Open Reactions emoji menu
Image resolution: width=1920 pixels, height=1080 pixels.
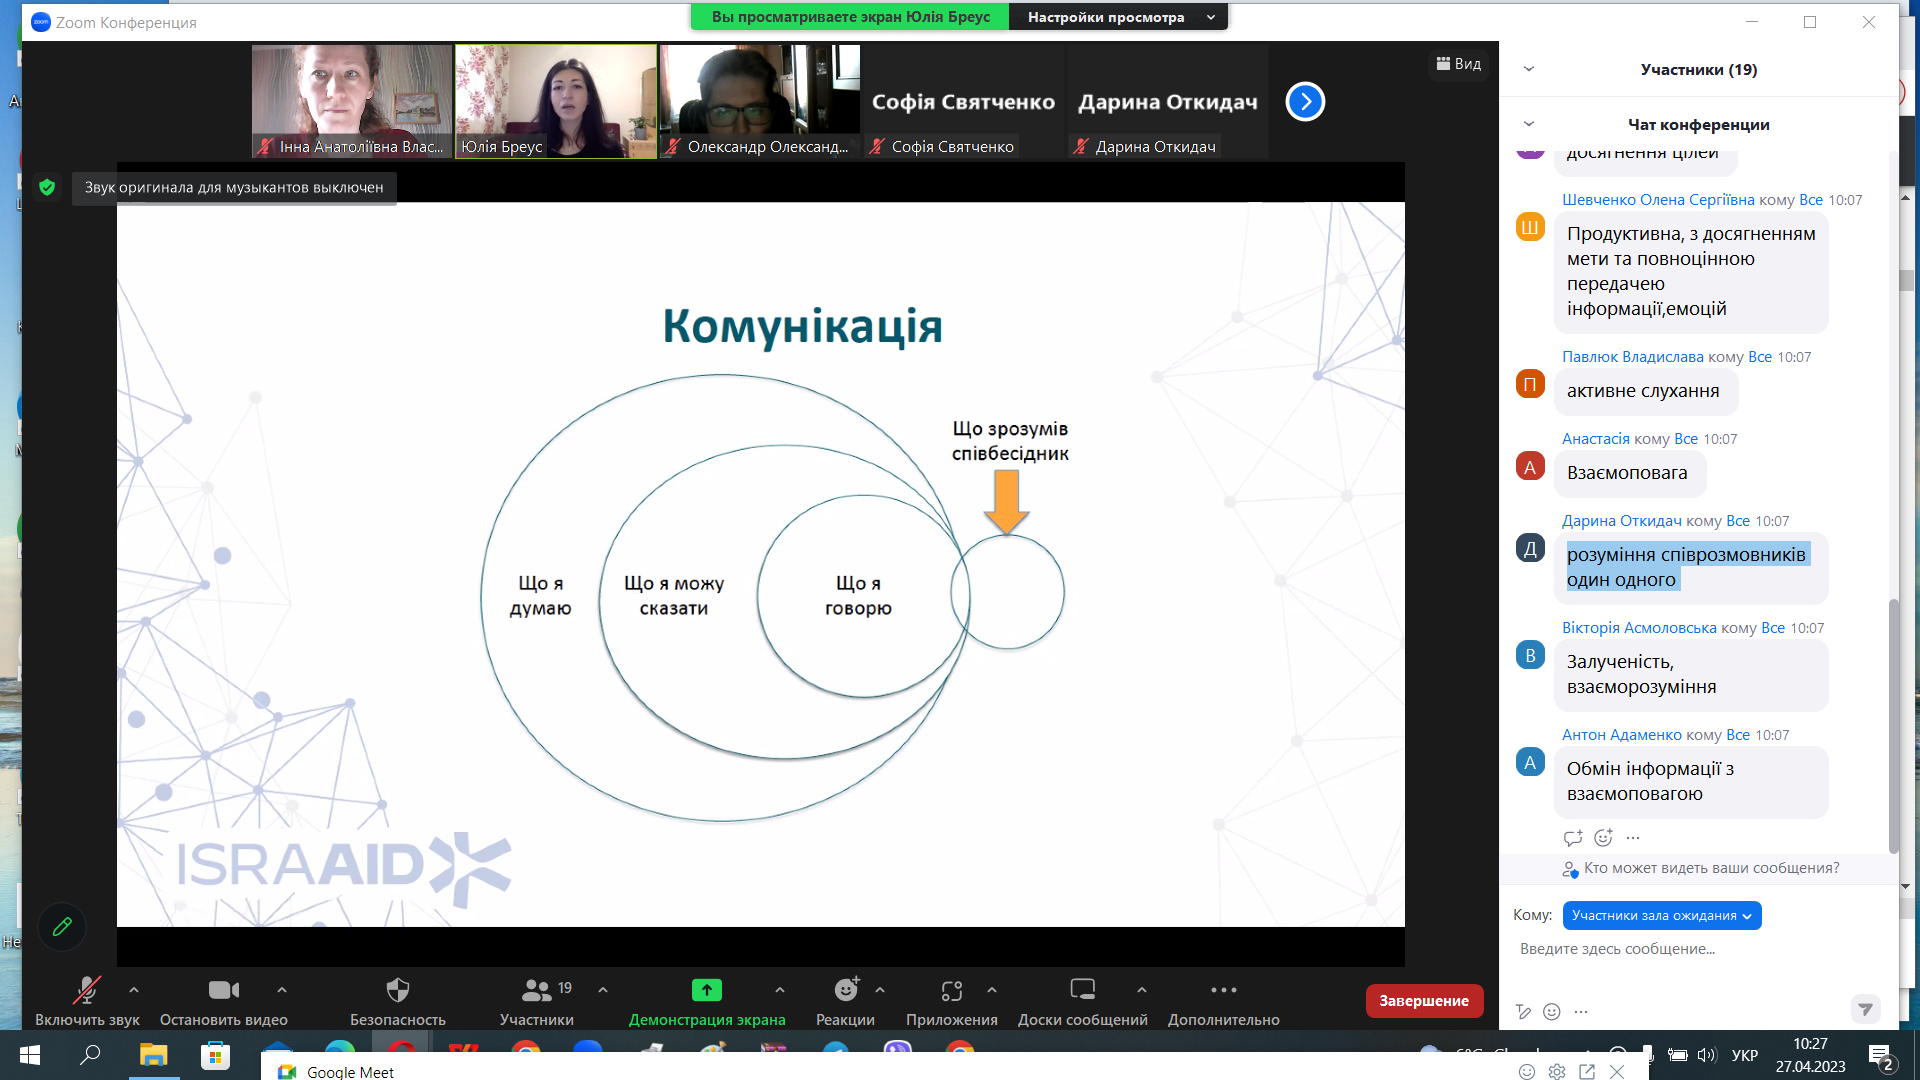(846, 991)
